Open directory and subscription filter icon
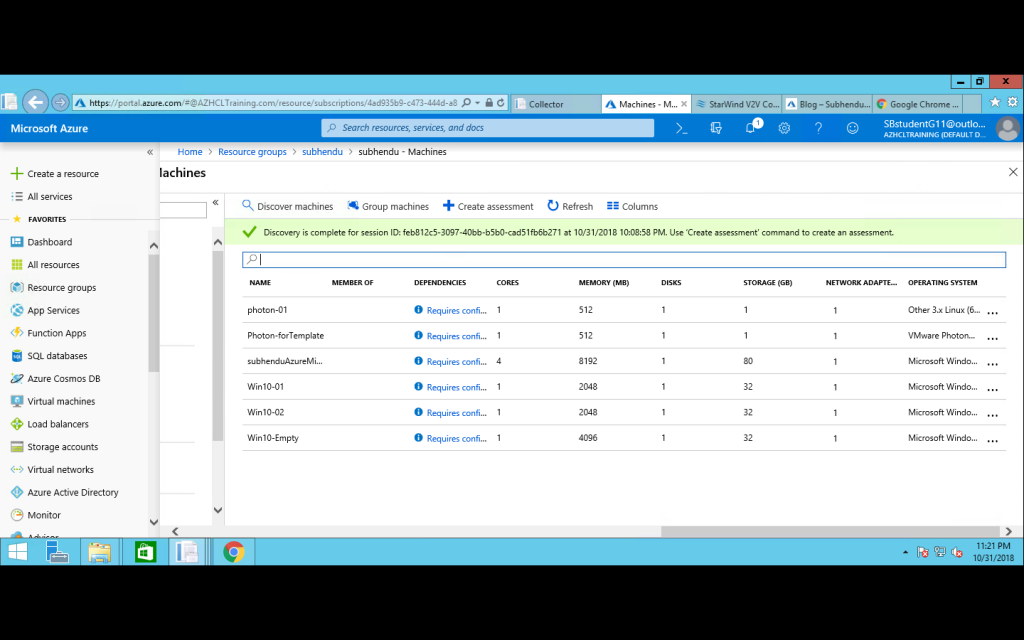The height and width of the screenshot is (640, 1024). (716, 129)
